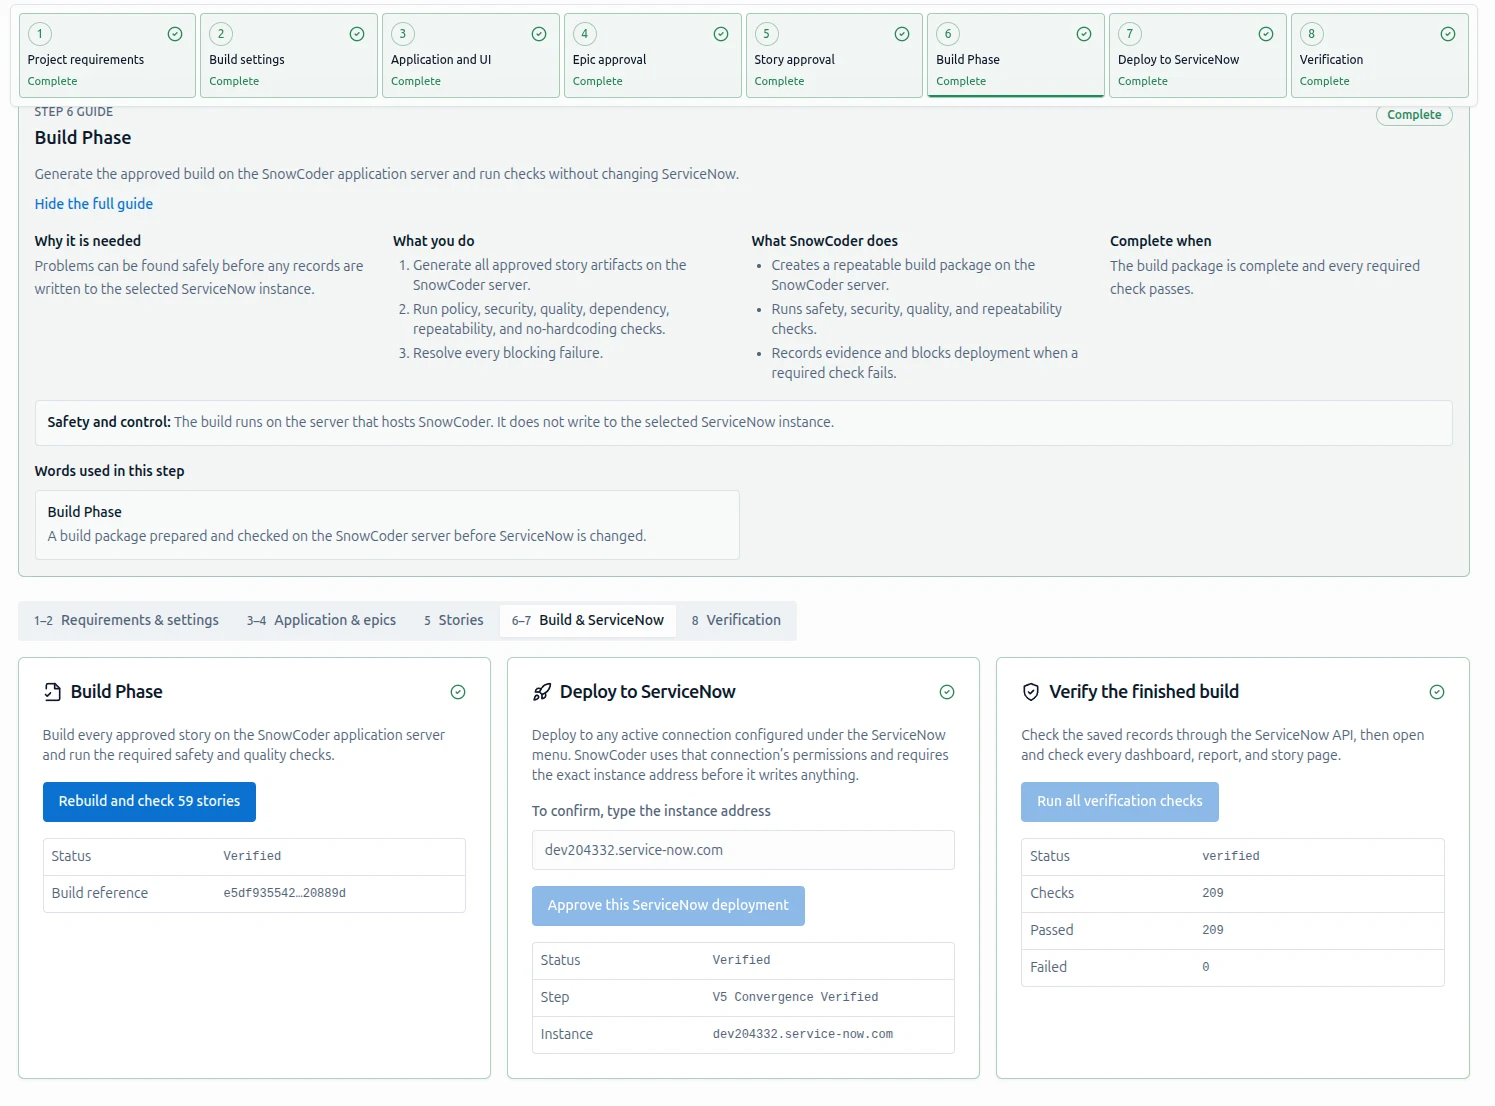Click Run all verification checks button

coord(1120,802)
